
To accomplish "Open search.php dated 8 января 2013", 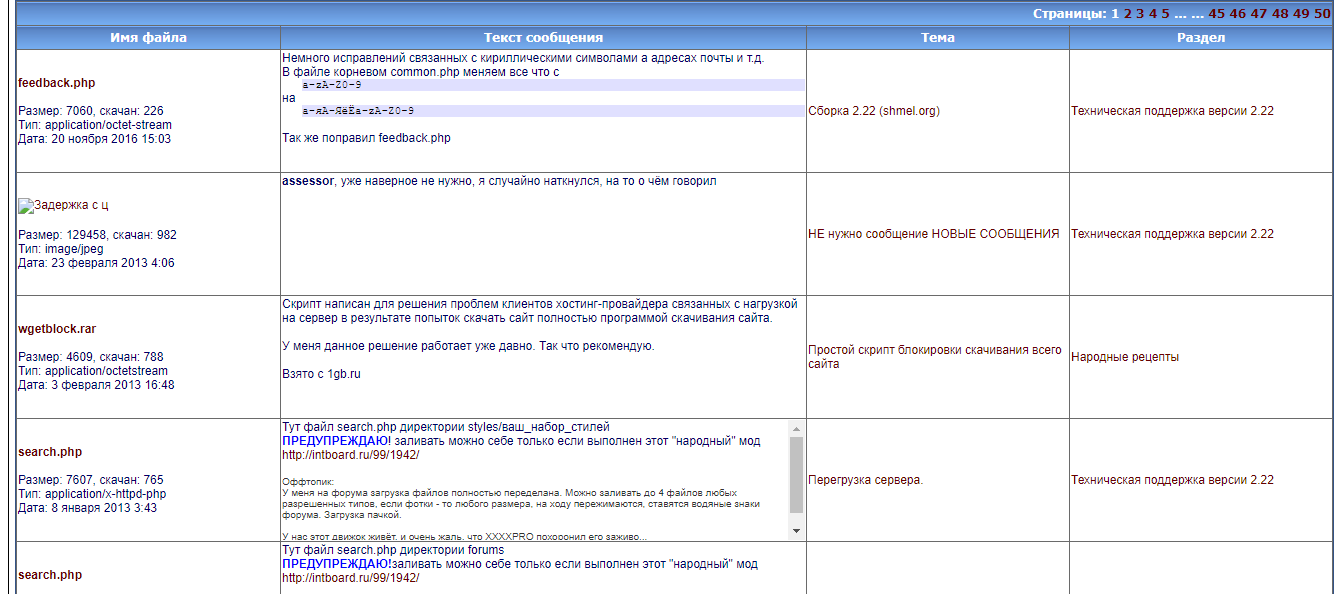I will pyautogui.click(x=50, y=452).
